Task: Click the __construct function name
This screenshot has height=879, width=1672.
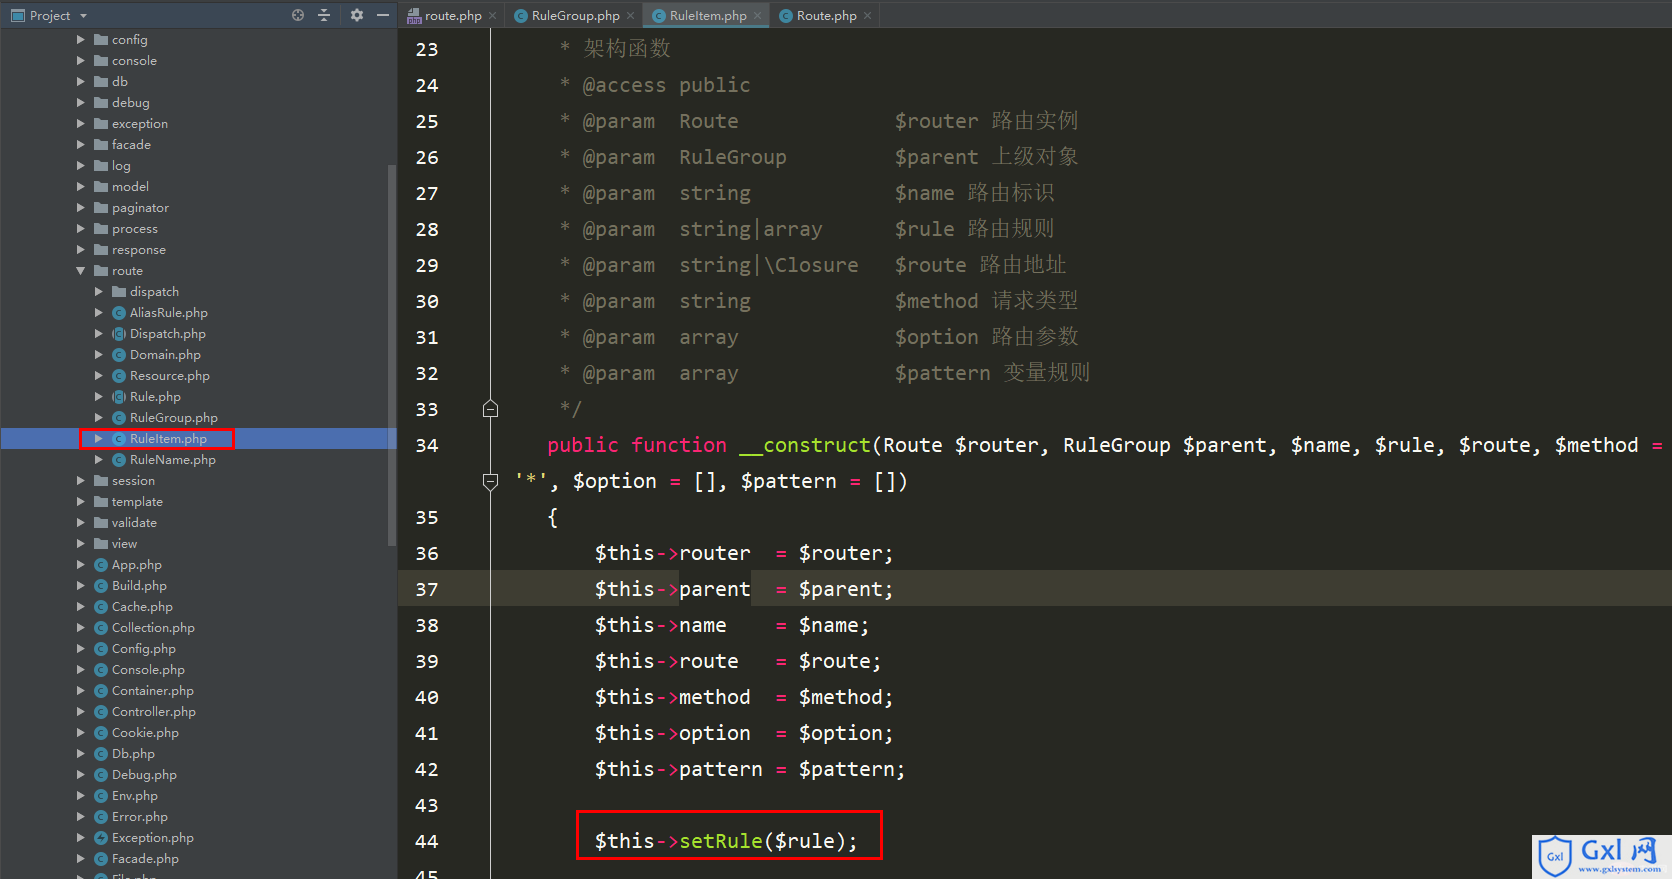Action: [x=805, y=445]
